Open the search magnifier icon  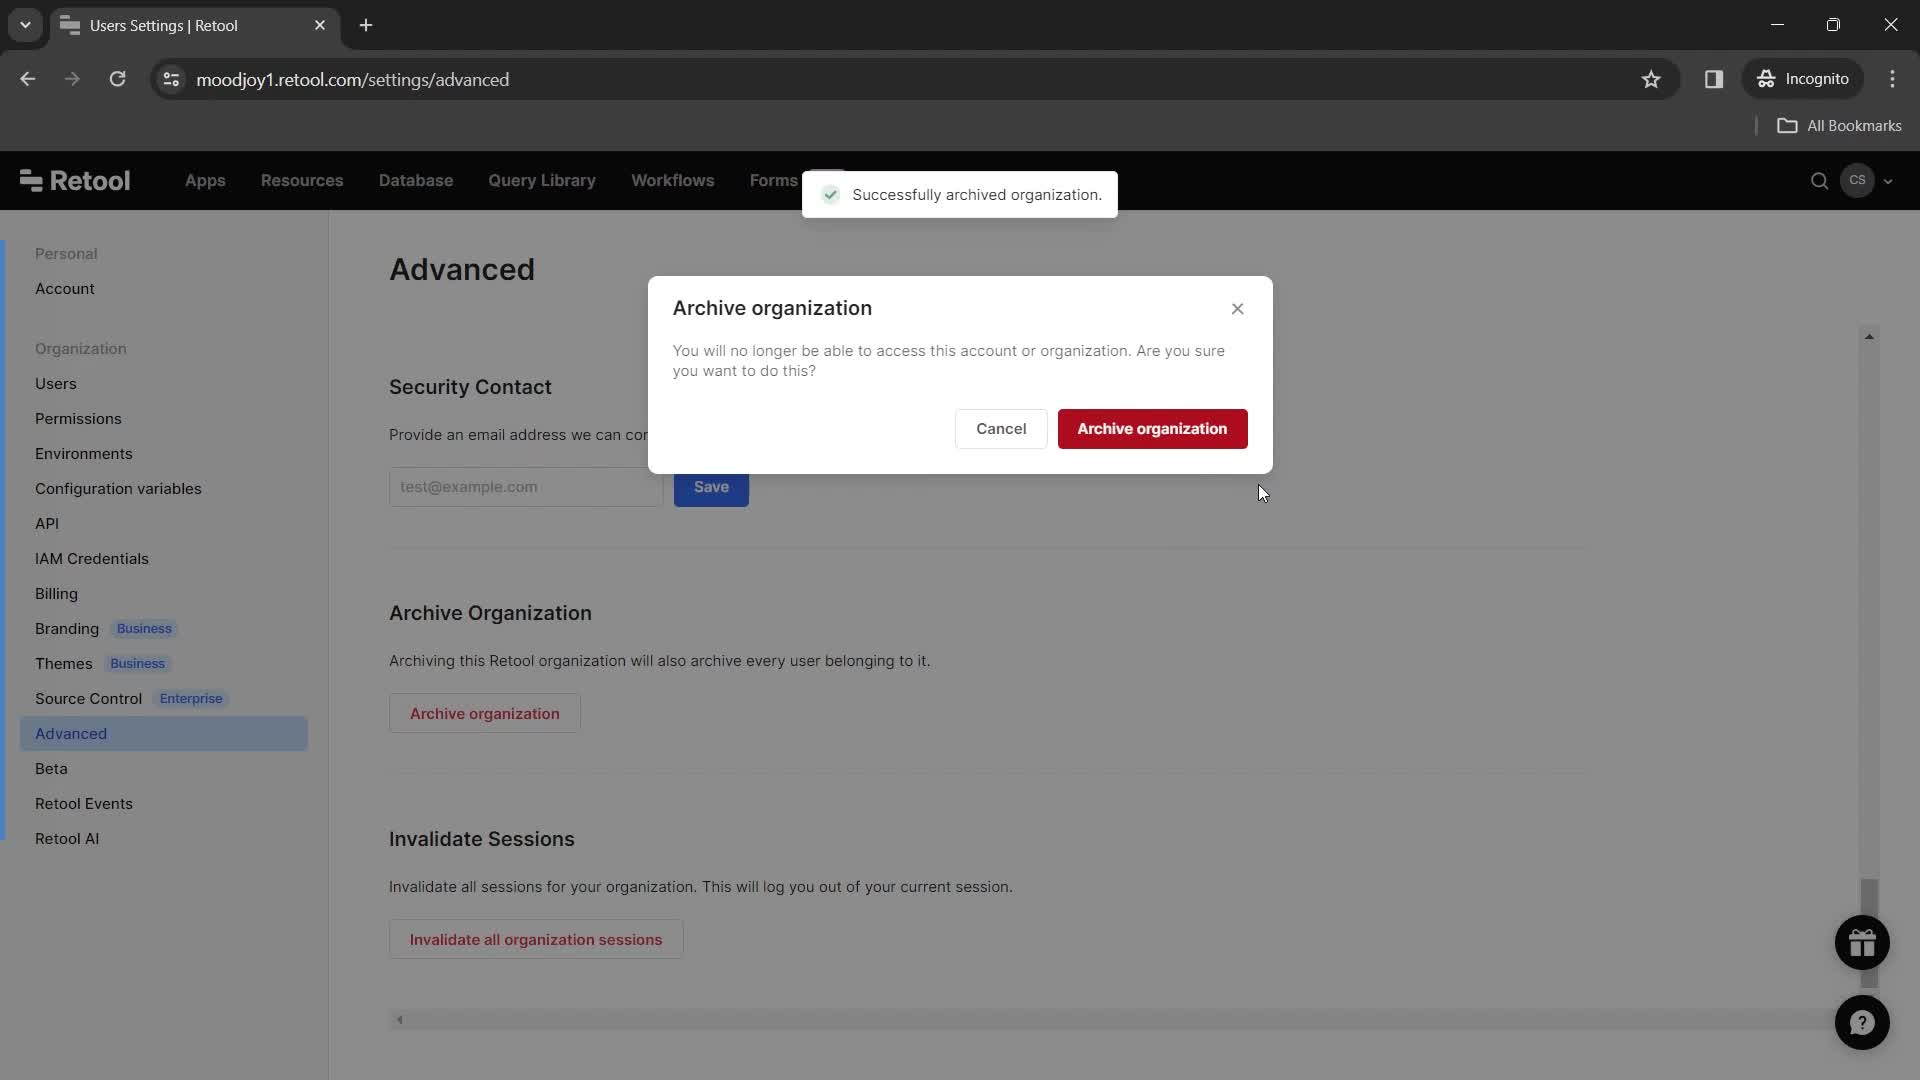click(1819, 181)
